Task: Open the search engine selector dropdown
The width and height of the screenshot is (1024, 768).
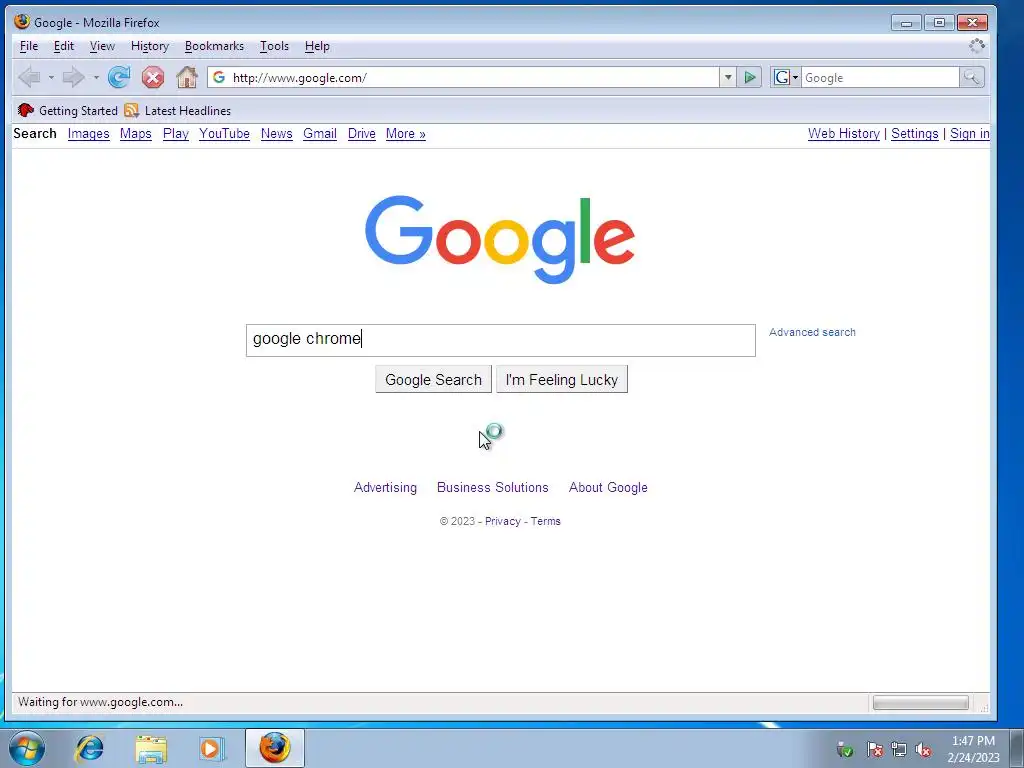Action: (x=785, y=78)
